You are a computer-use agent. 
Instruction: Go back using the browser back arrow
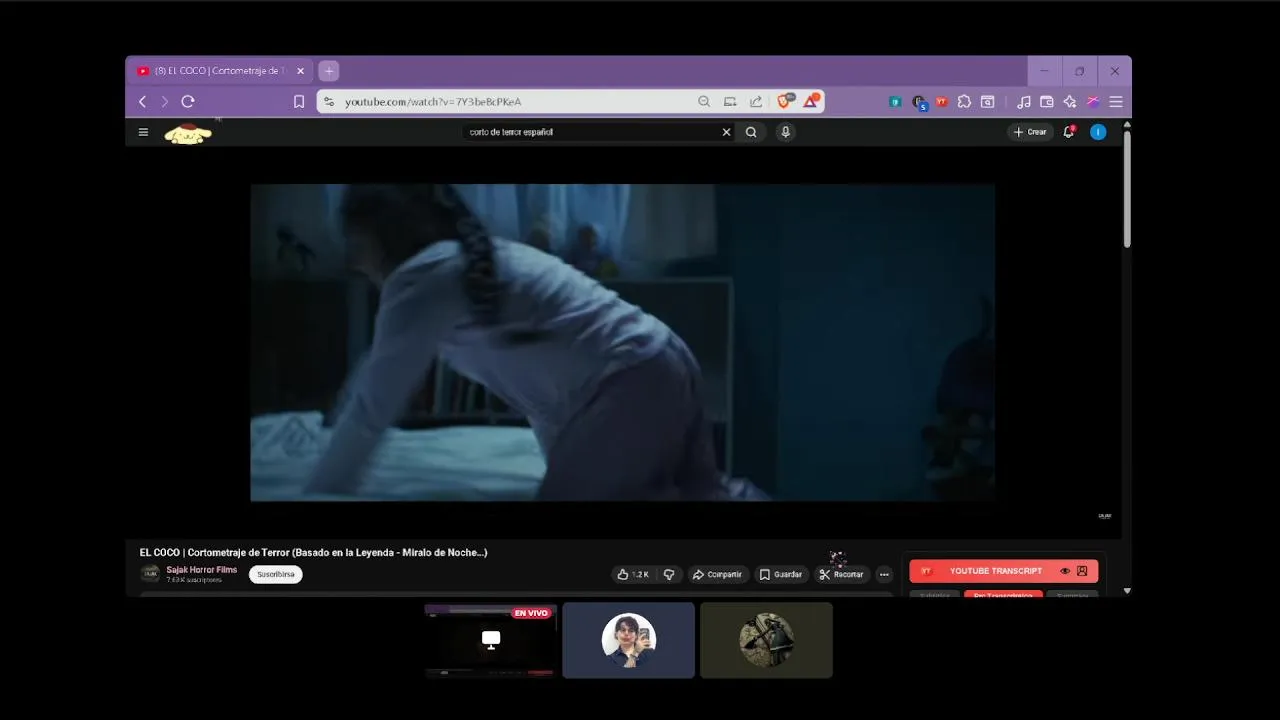(x=142, y=101)
